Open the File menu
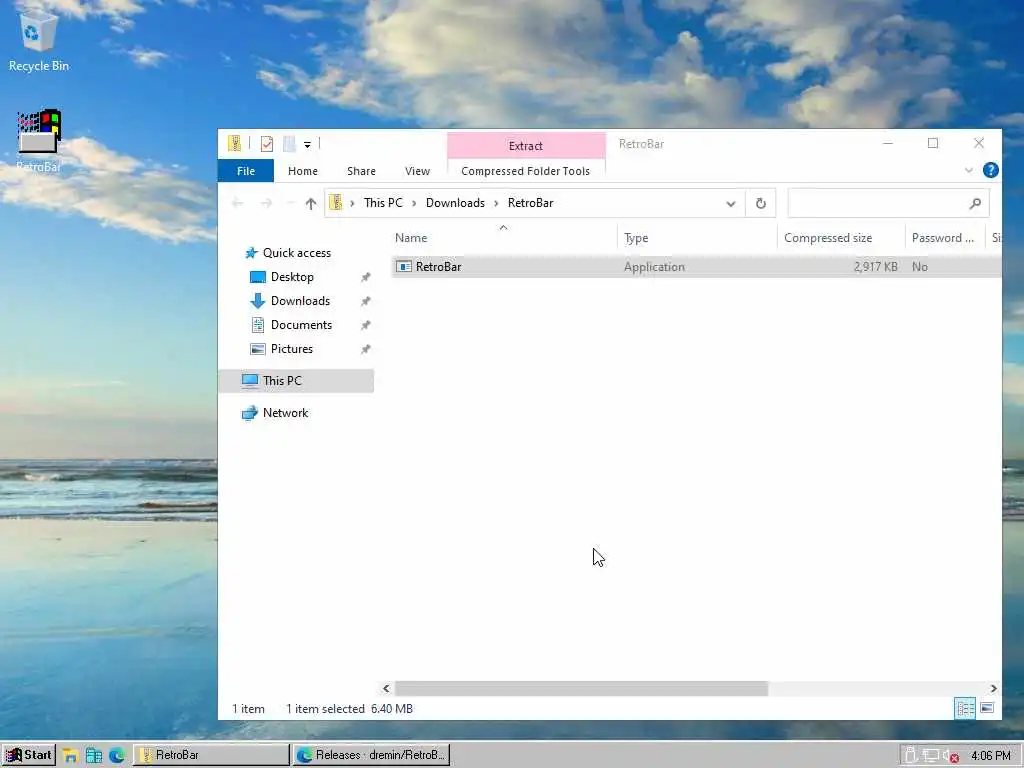 tap(246, 171)
